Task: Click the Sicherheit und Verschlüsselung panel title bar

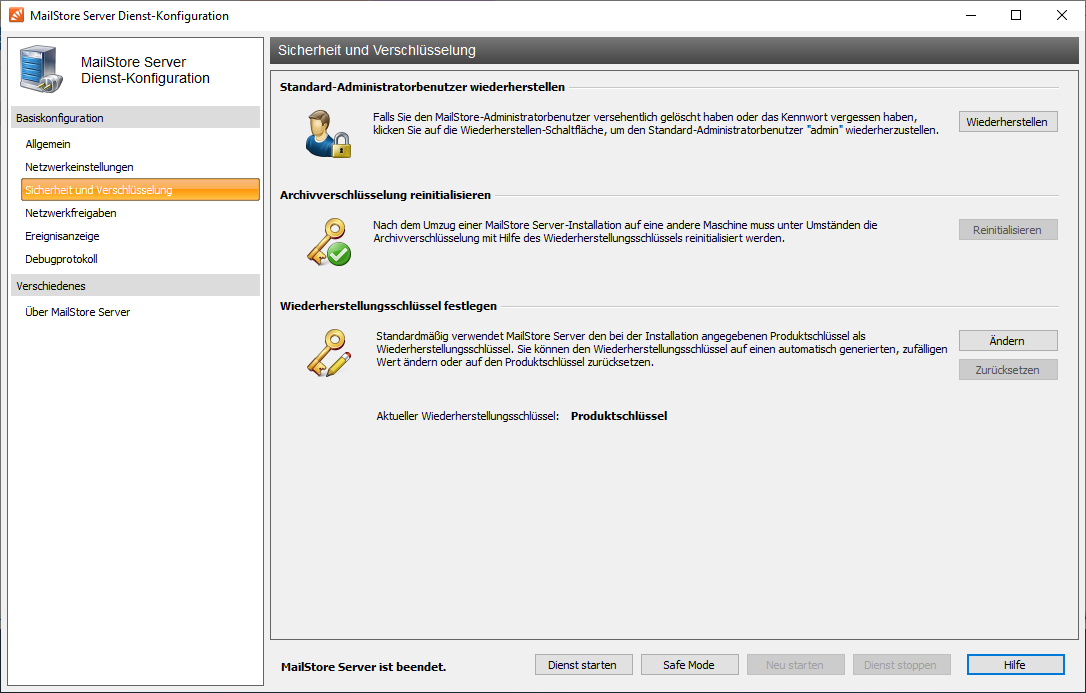Action: [675, 51]
